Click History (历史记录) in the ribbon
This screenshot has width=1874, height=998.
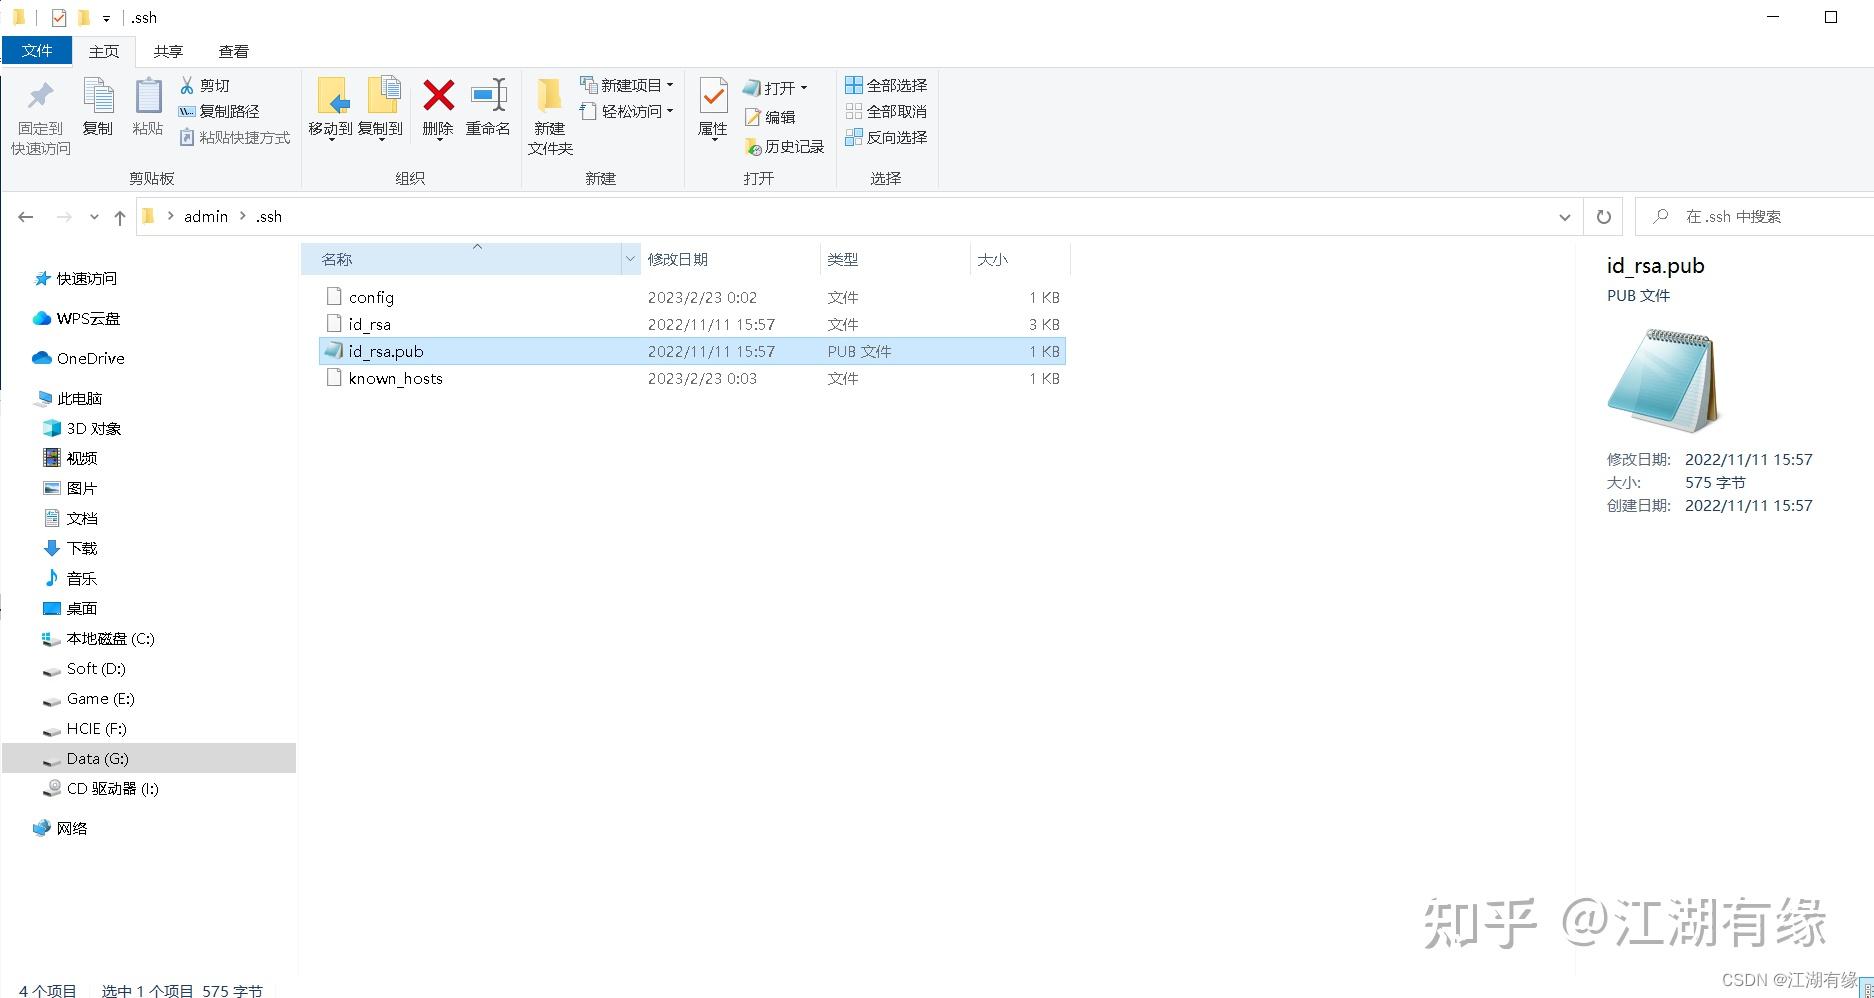tap(785, 146)
